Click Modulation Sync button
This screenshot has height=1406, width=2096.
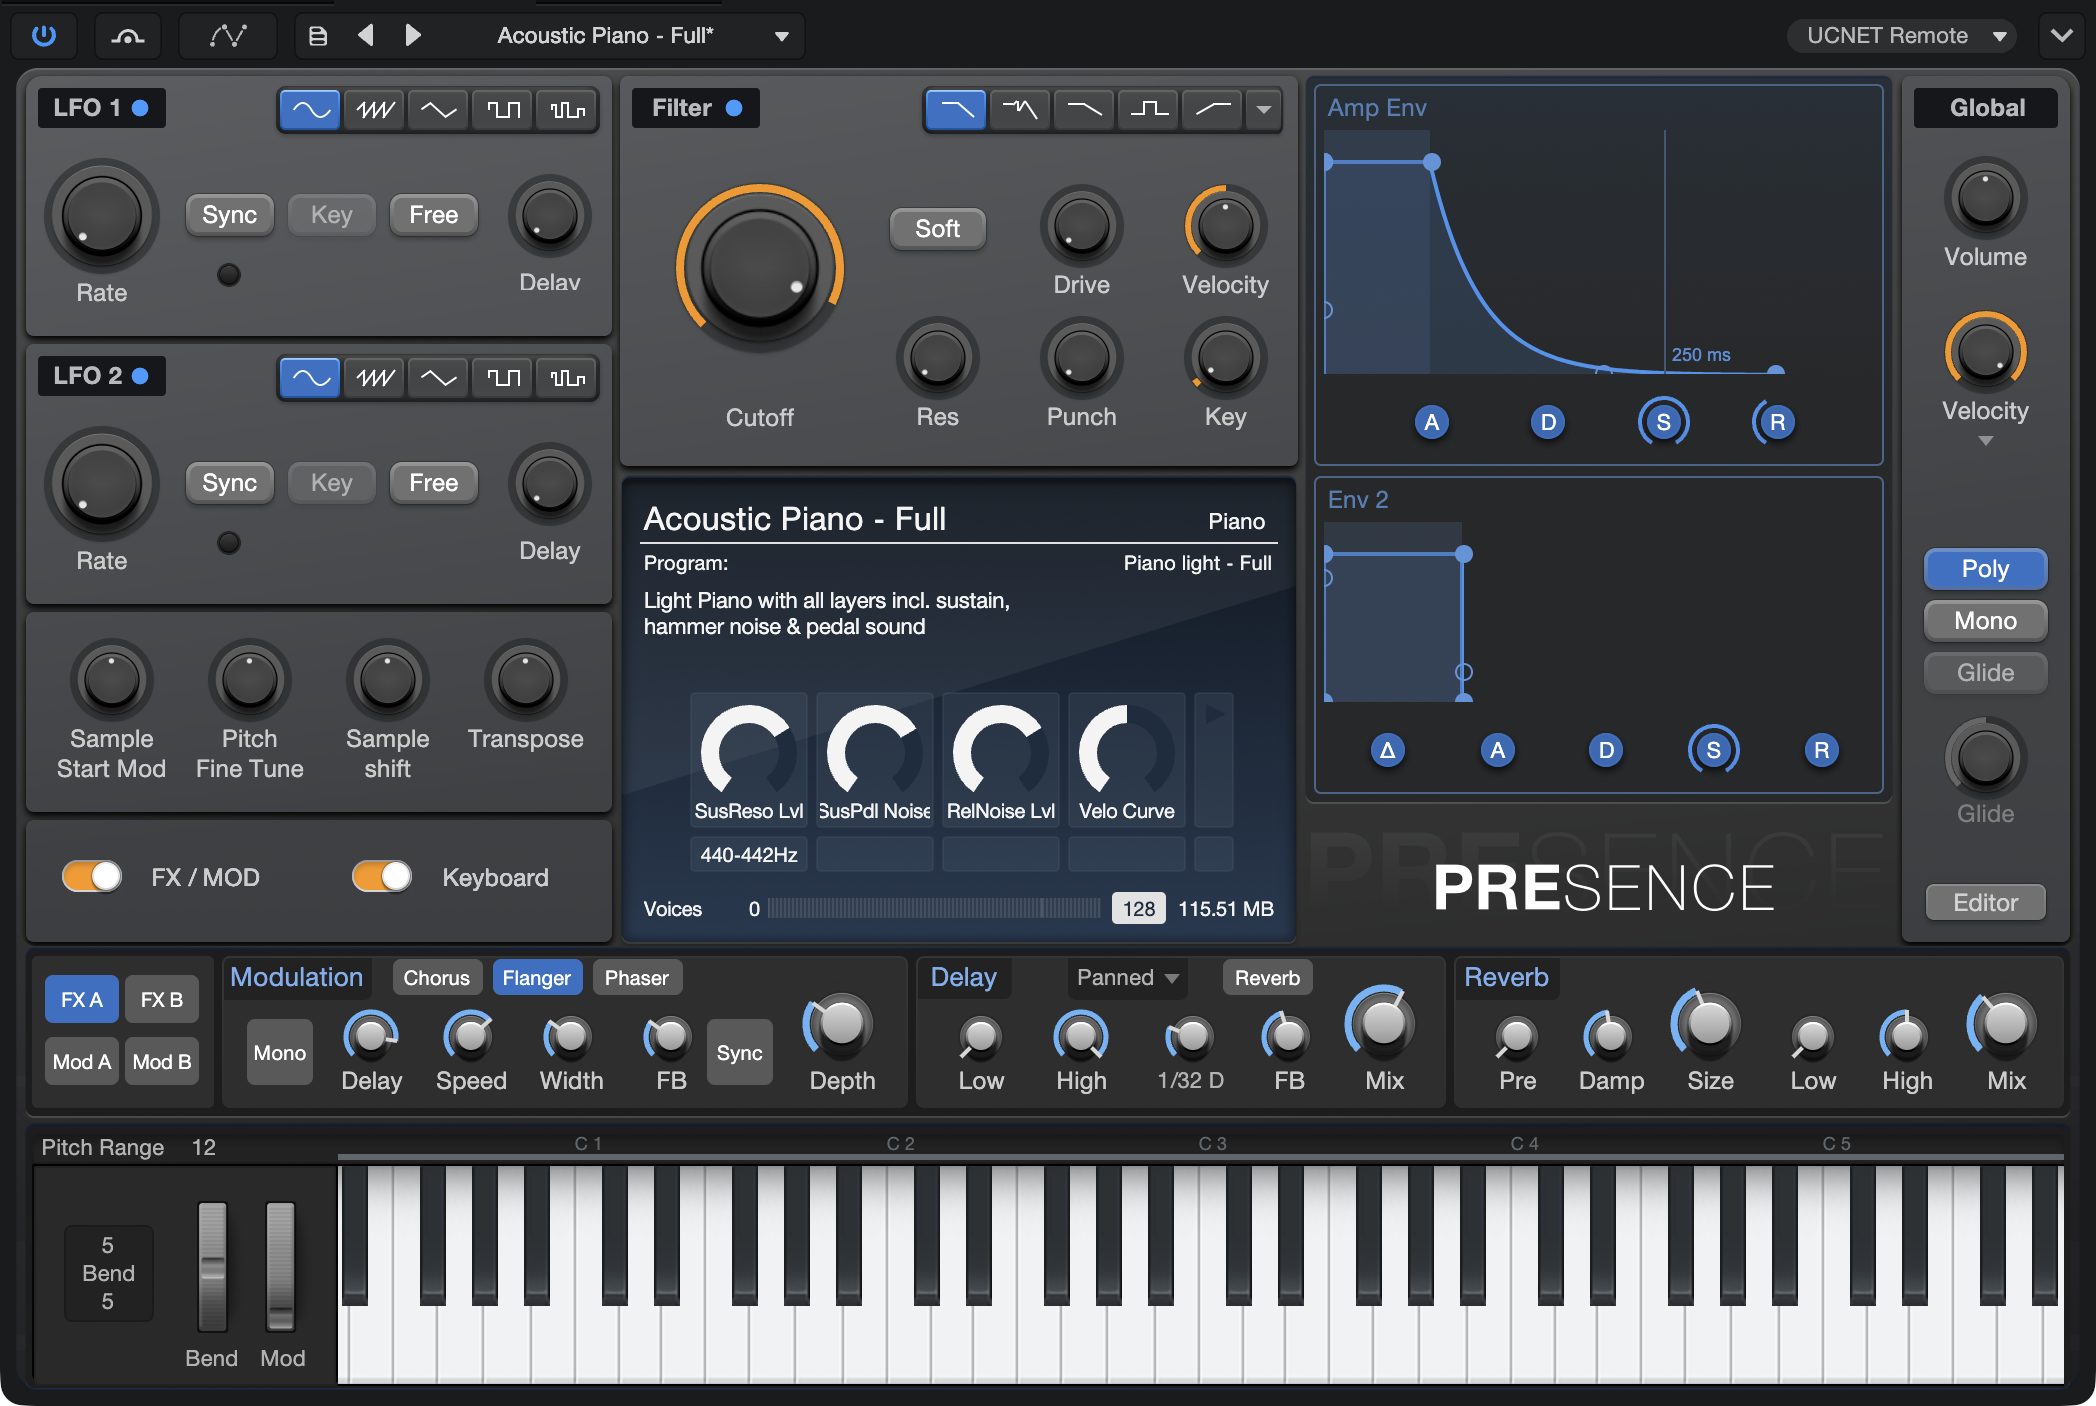click(x=740, y=1053)
